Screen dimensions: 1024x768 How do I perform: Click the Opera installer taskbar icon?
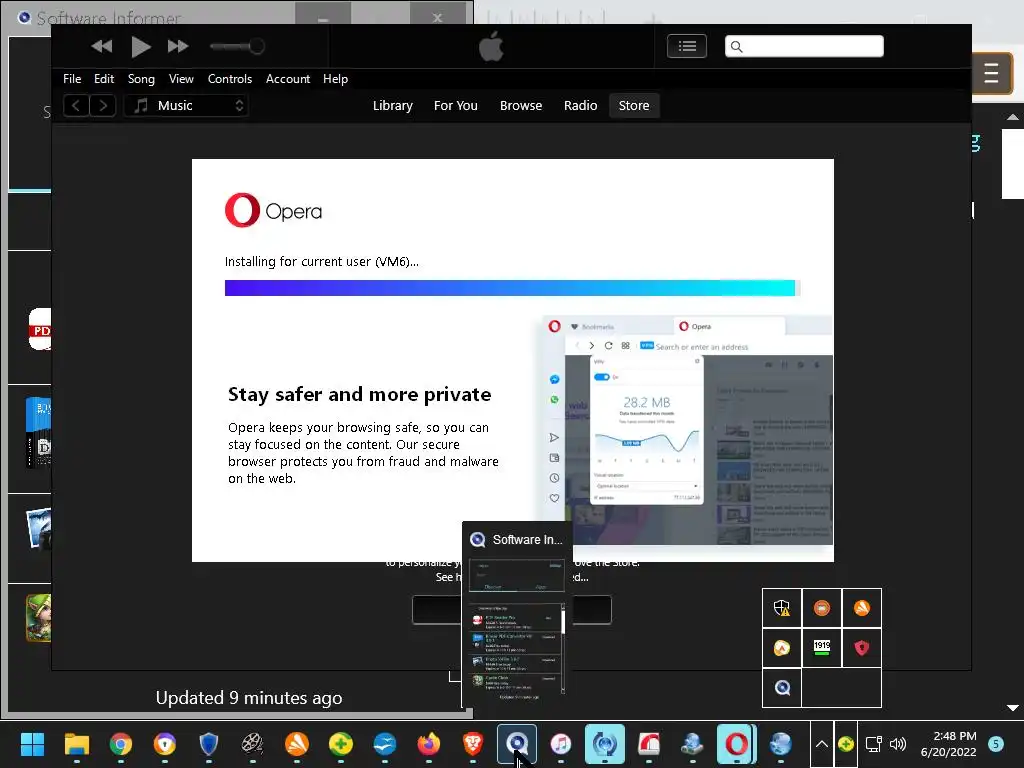coord(737,744)
